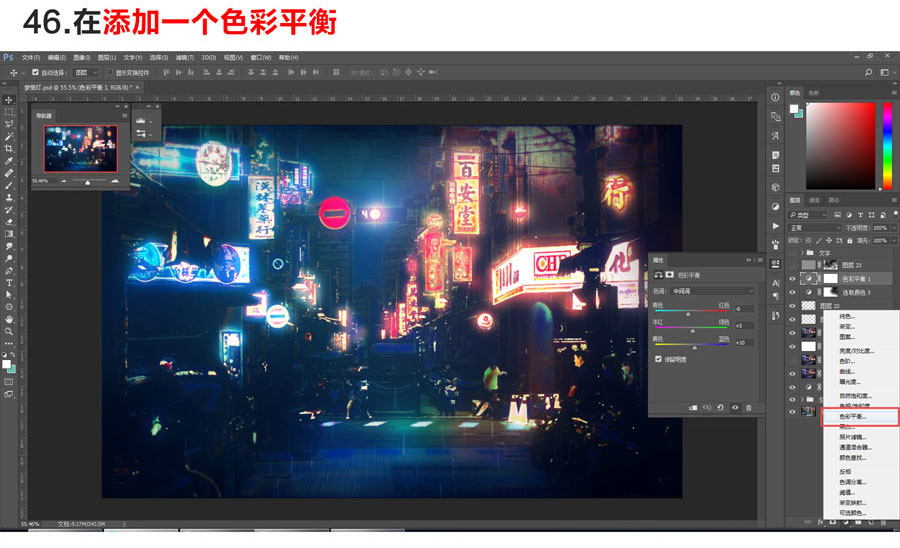Hide the 选取颜色 3 layer
The image size is (900, 548).
click(793, 293)
